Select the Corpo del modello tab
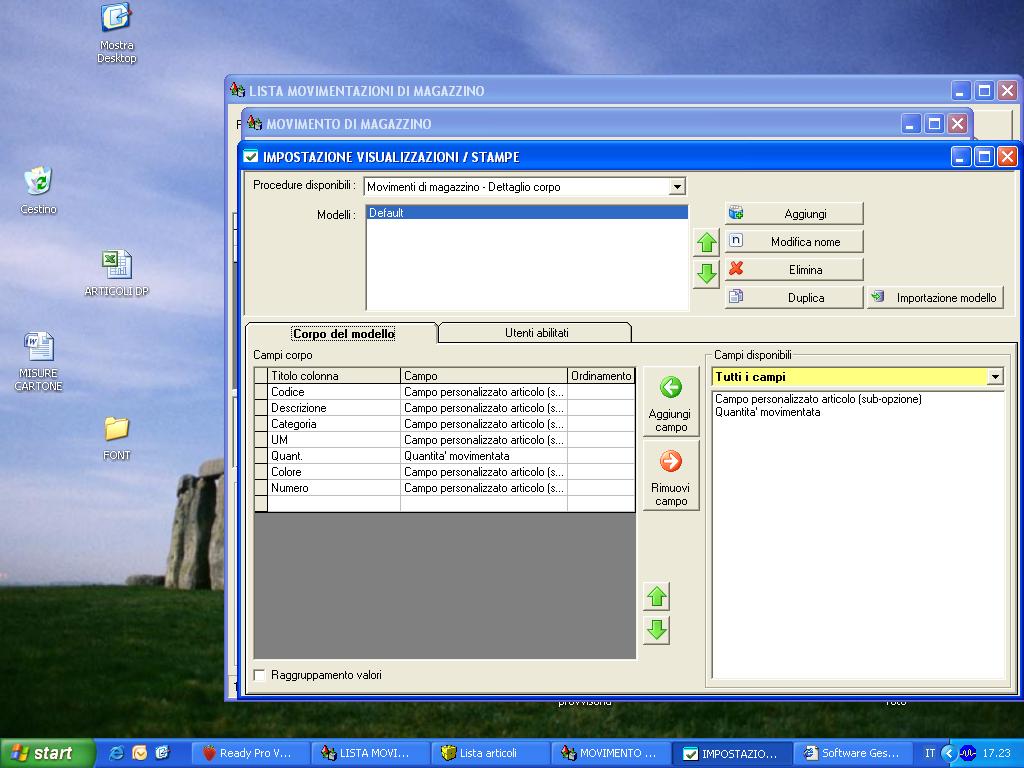Viewport: 1024px width, 768px height. 343,334
